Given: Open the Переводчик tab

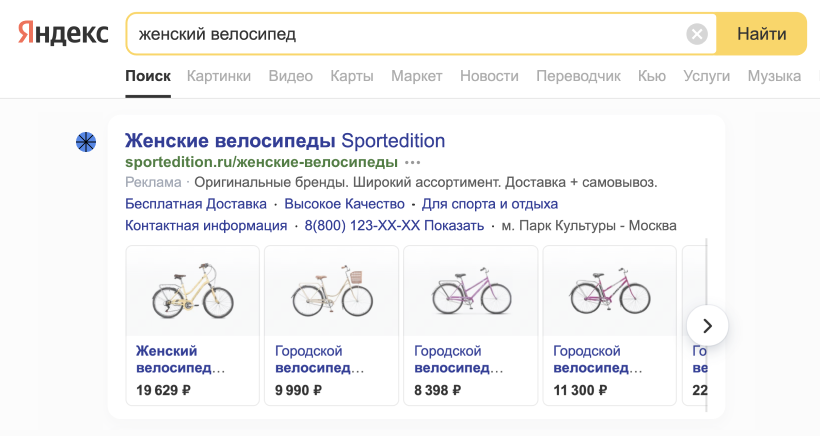Looking at the screenshot, I should [x=578, y=76].
